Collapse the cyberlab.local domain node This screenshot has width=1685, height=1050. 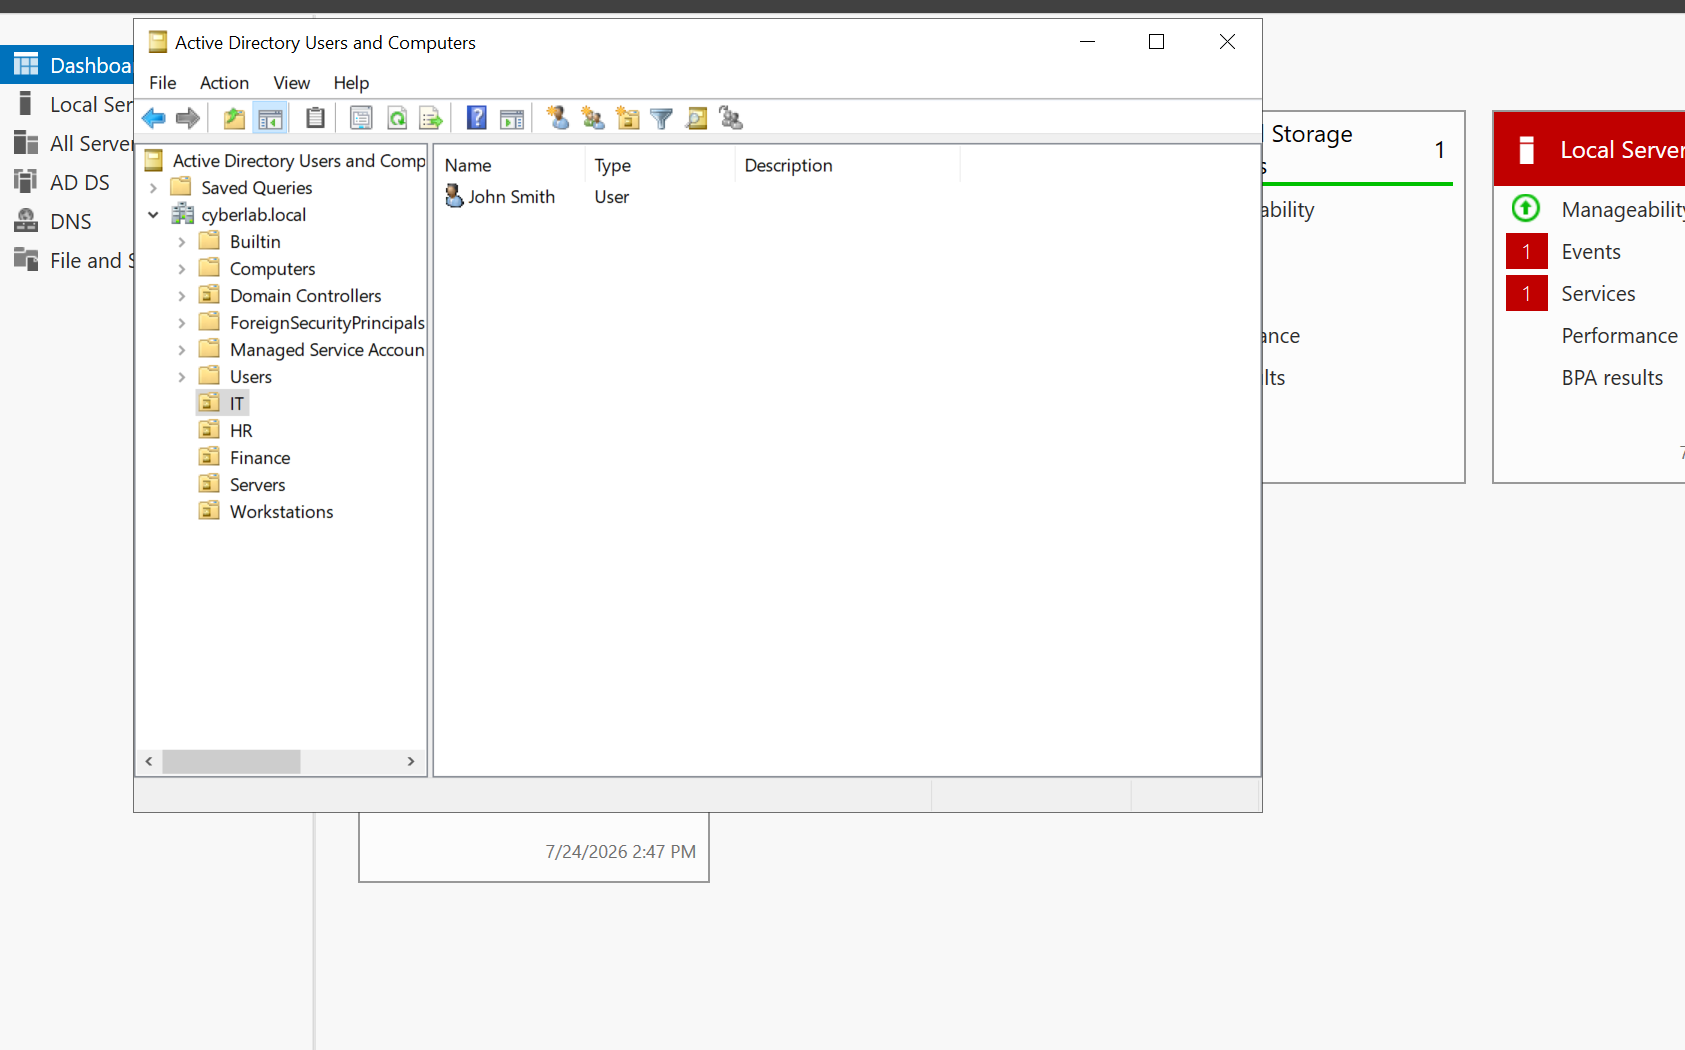[153, 215]
